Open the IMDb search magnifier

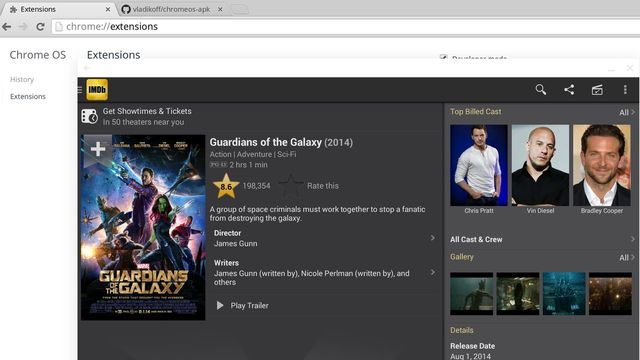coord(540,89)
